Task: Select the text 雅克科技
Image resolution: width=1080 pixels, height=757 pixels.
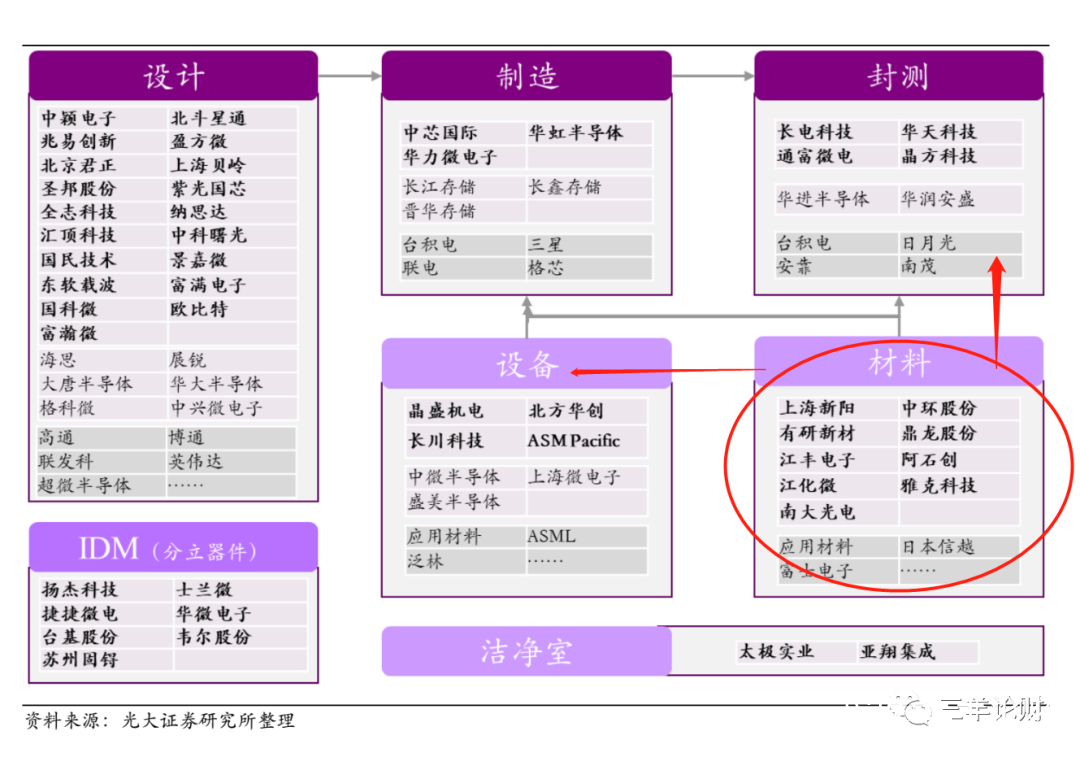Action: pos(939,486)
